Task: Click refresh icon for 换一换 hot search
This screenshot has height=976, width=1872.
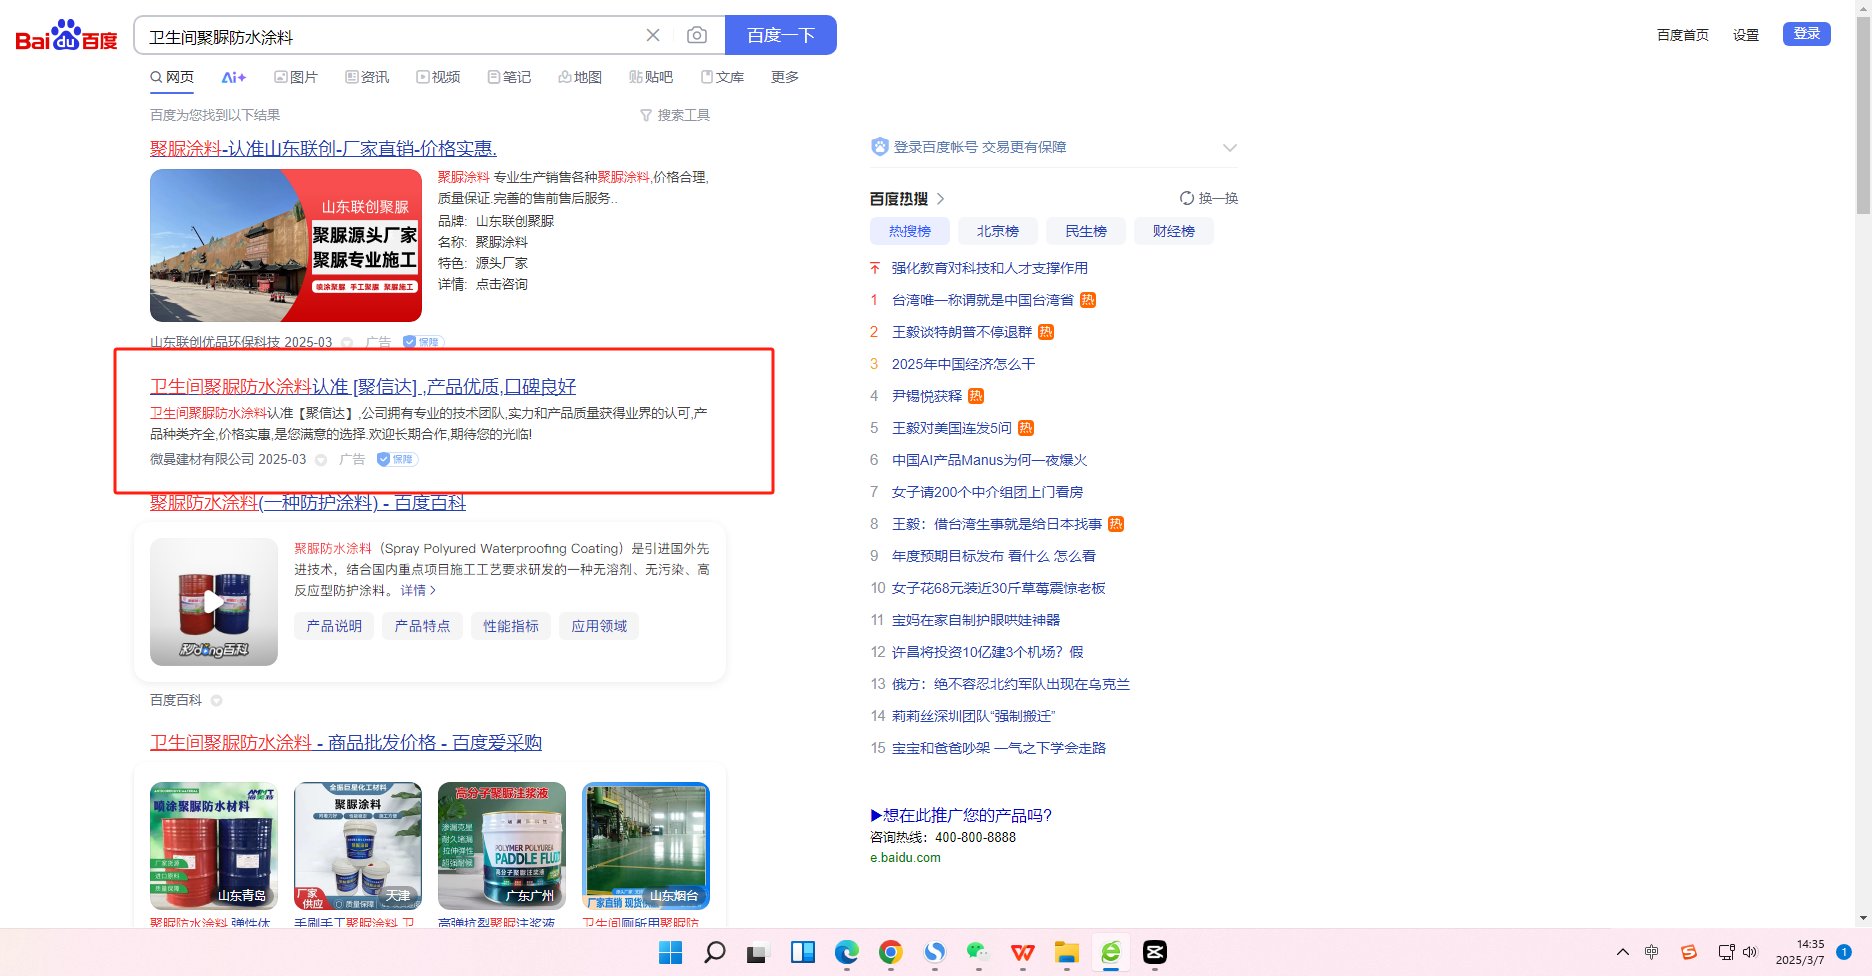Action: [x=1187, y=198]
